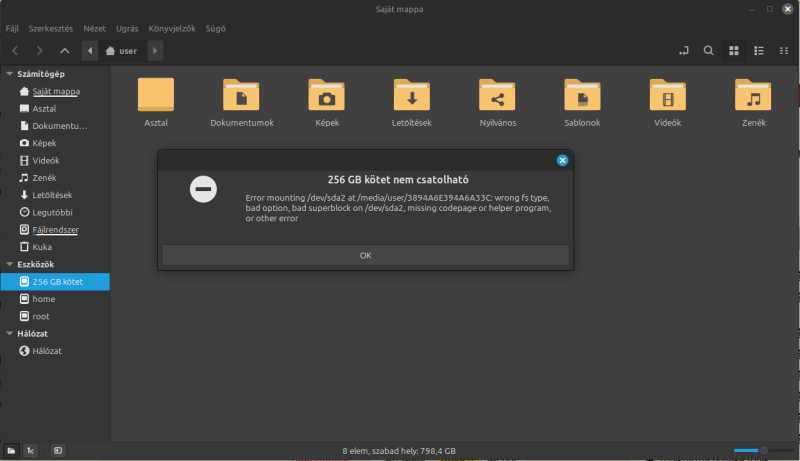Switch to icon grid view
The width and height of the screenshot is (800, 461).
pyautogui.click(x=734, y=50)
